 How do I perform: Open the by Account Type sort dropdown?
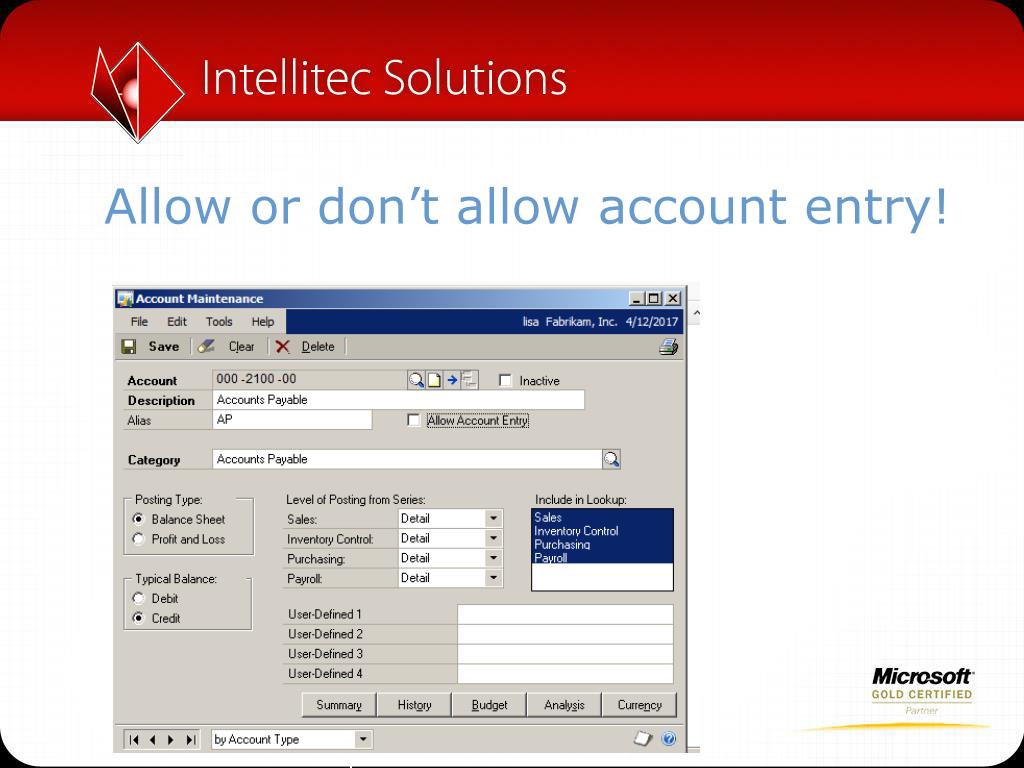tap(363, 739)
